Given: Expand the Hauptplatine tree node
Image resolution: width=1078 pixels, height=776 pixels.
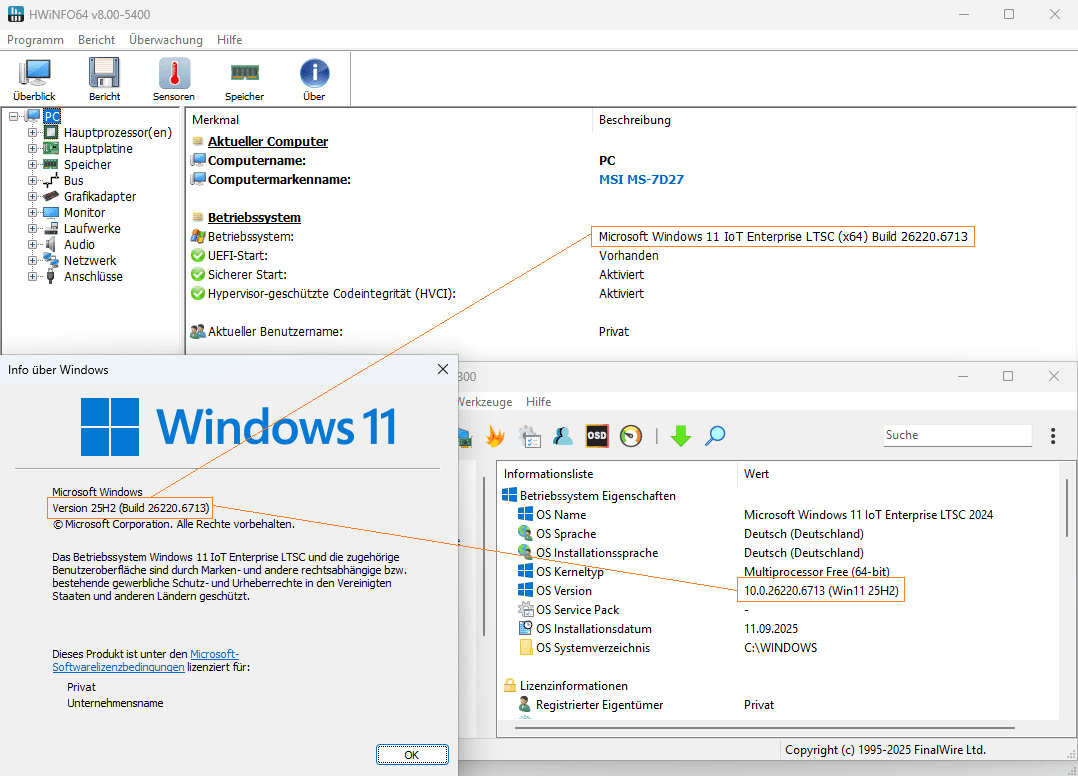Looking at the screenshot, I should click(32, 148).
